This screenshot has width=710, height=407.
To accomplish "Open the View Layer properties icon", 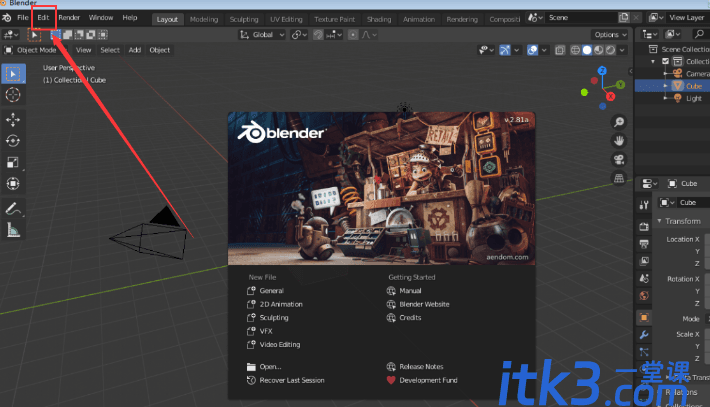I will point(644,261).
